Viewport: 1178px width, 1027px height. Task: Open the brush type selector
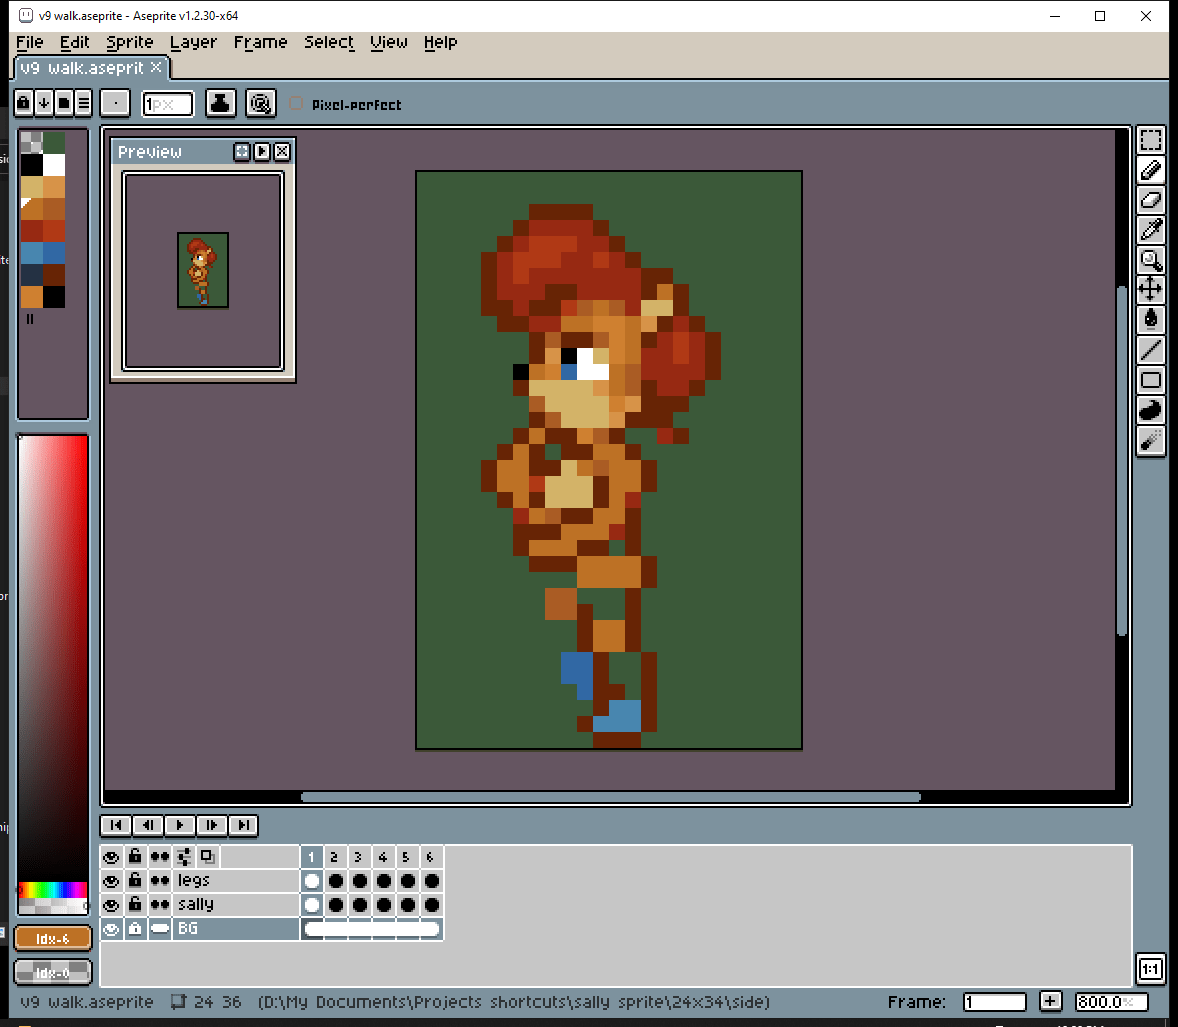(116, 103)
